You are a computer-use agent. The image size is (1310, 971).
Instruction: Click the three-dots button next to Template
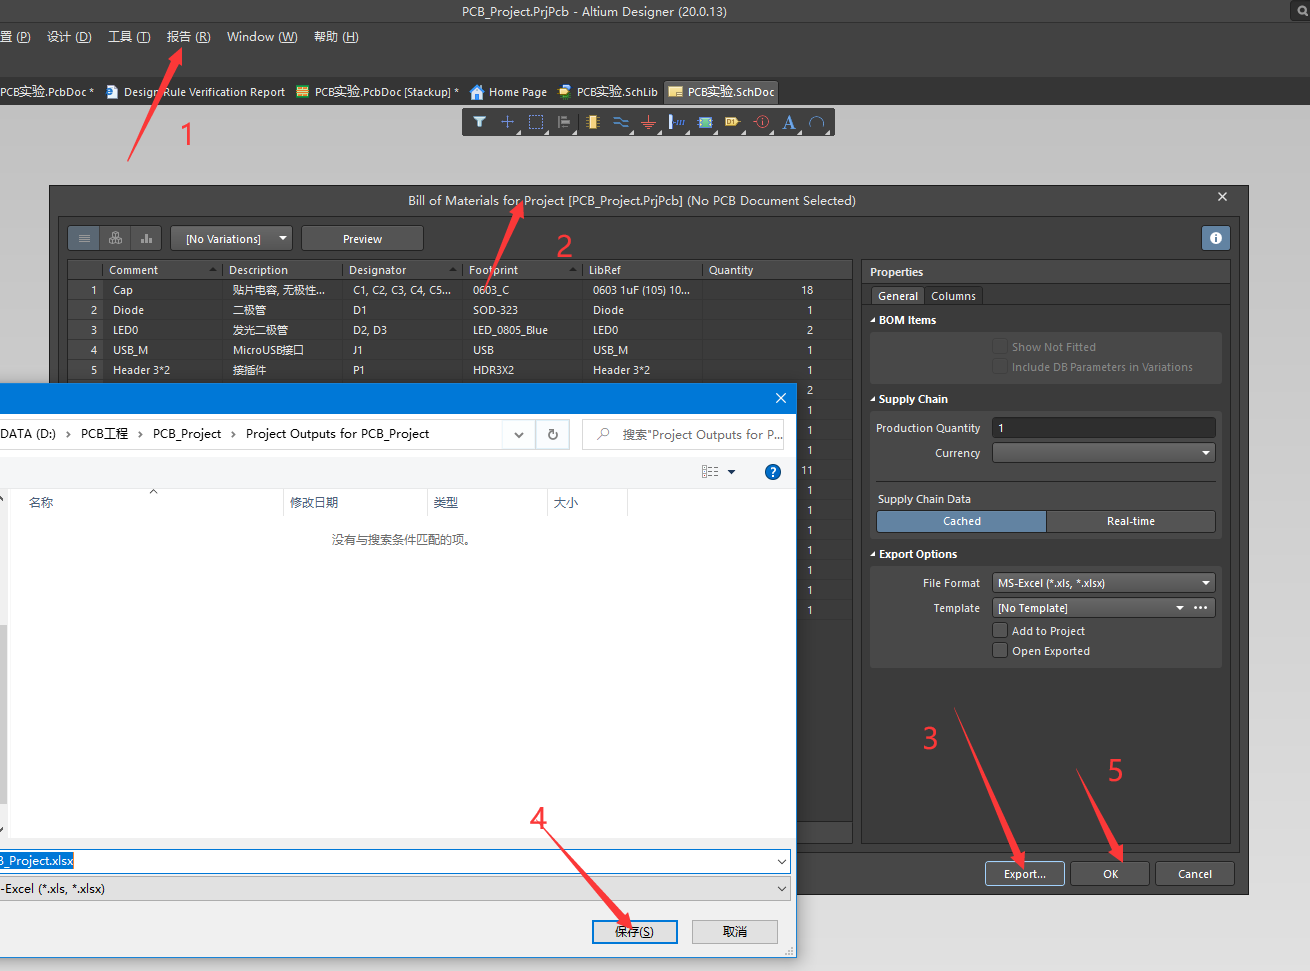1201,608
